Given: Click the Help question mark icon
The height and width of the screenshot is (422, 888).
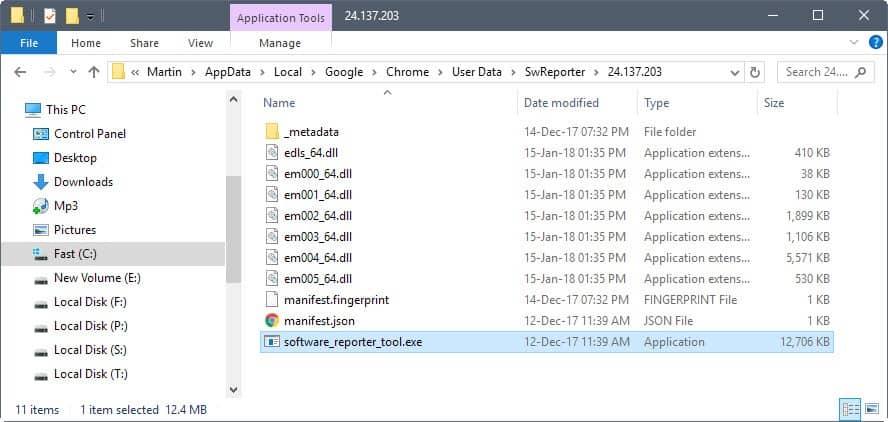Looking at the screenshot, I should coord(876,42).
